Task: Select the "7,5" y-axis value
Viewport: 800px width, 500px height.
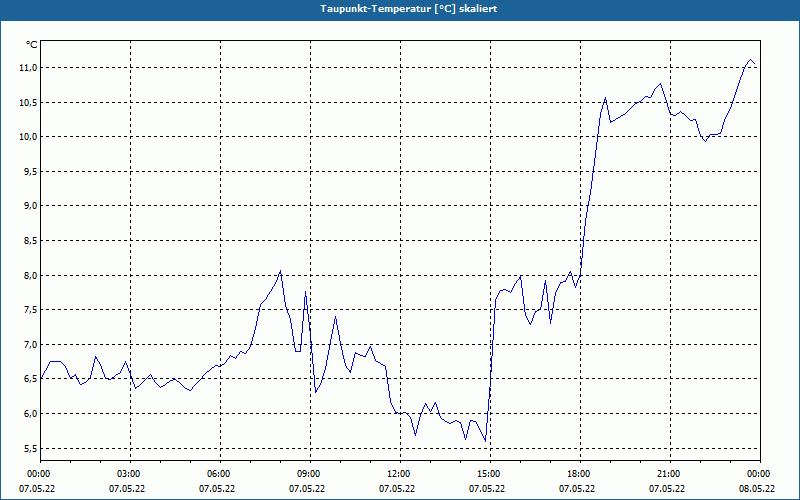Action: point(30,310)
